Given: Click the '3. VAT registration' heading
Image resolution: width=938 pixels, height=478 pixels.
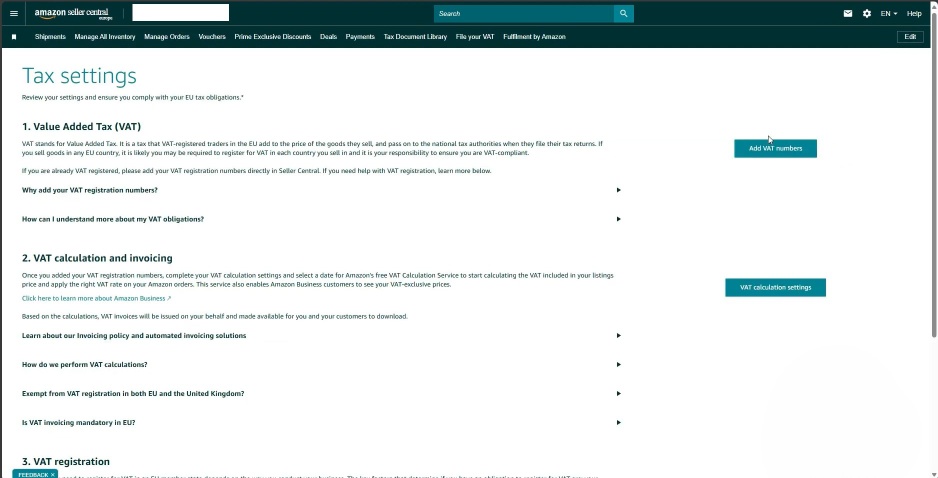Looking at the screenshot, I should (66, 462).
